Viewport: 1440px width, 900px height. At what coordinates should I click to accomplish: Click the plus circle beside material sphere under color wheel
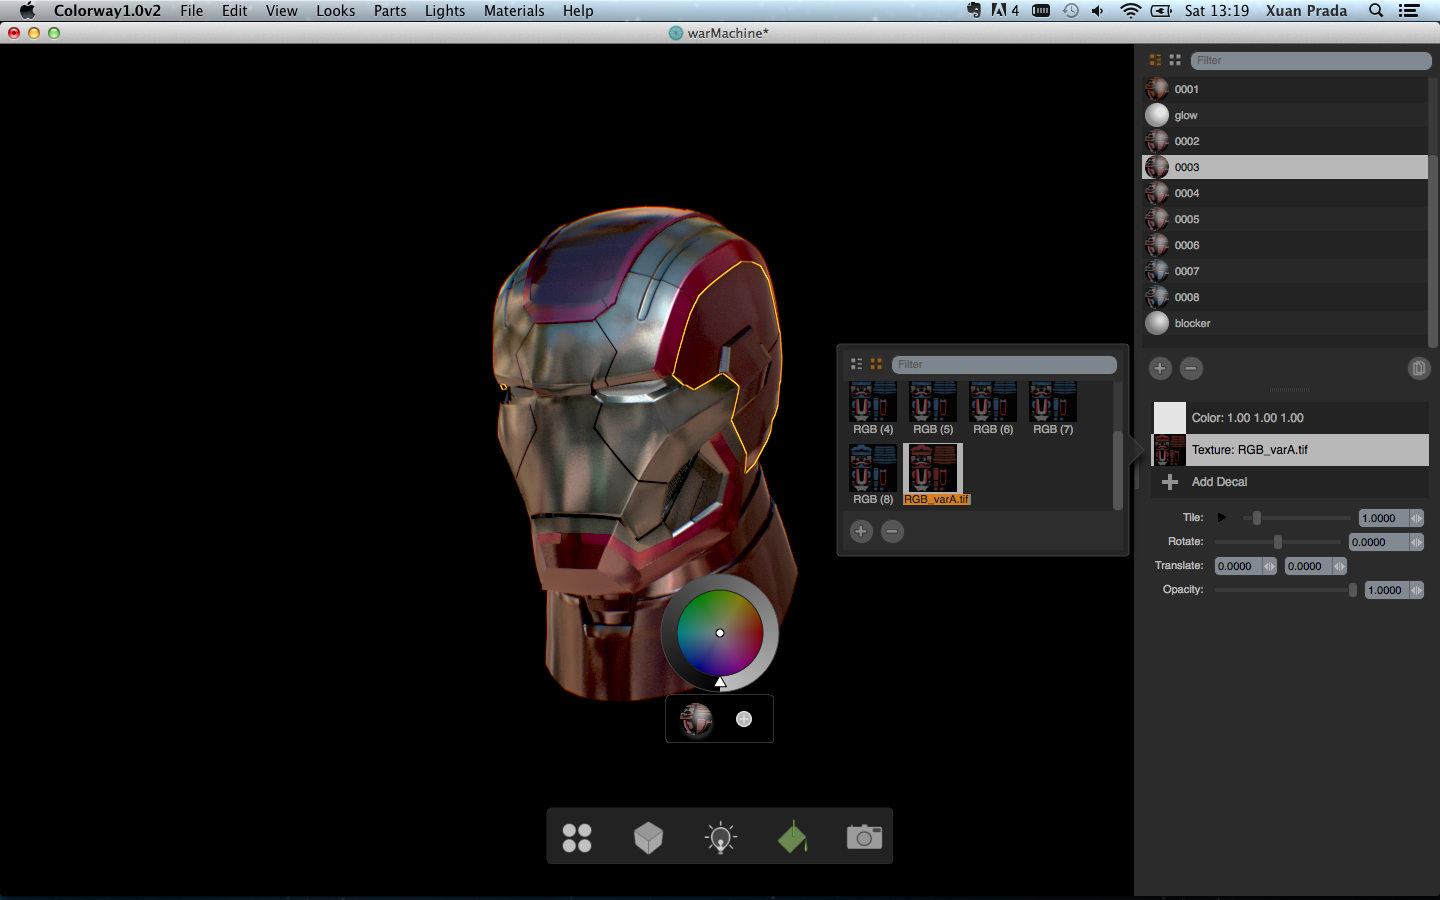(x=744, y=719)
